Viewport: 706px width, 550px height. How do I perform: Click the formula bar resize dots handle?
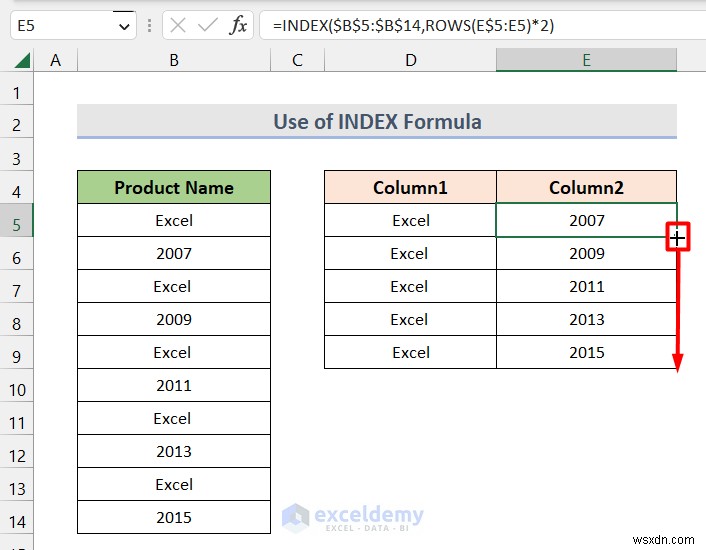149,26
